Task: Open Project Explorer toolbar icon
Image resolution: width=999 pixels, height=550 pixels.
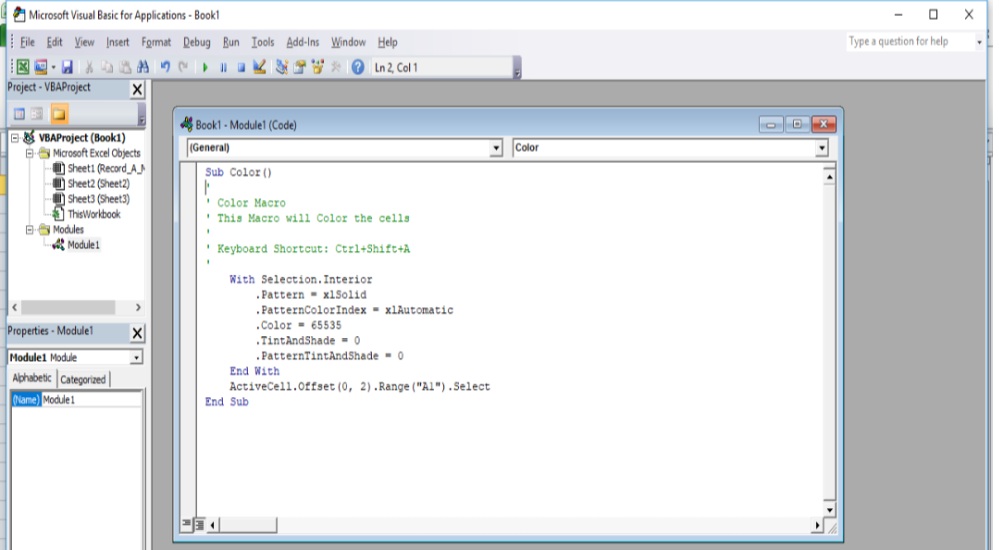Action: (282, 67)
